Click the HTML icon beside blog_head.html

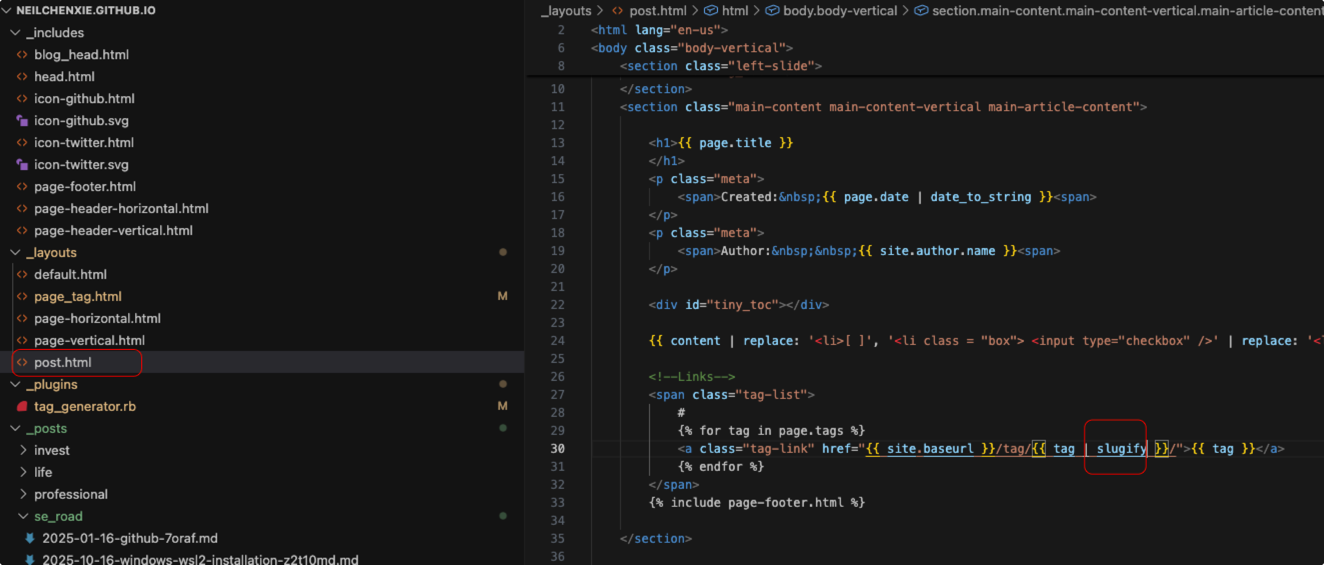click(22, 55)
